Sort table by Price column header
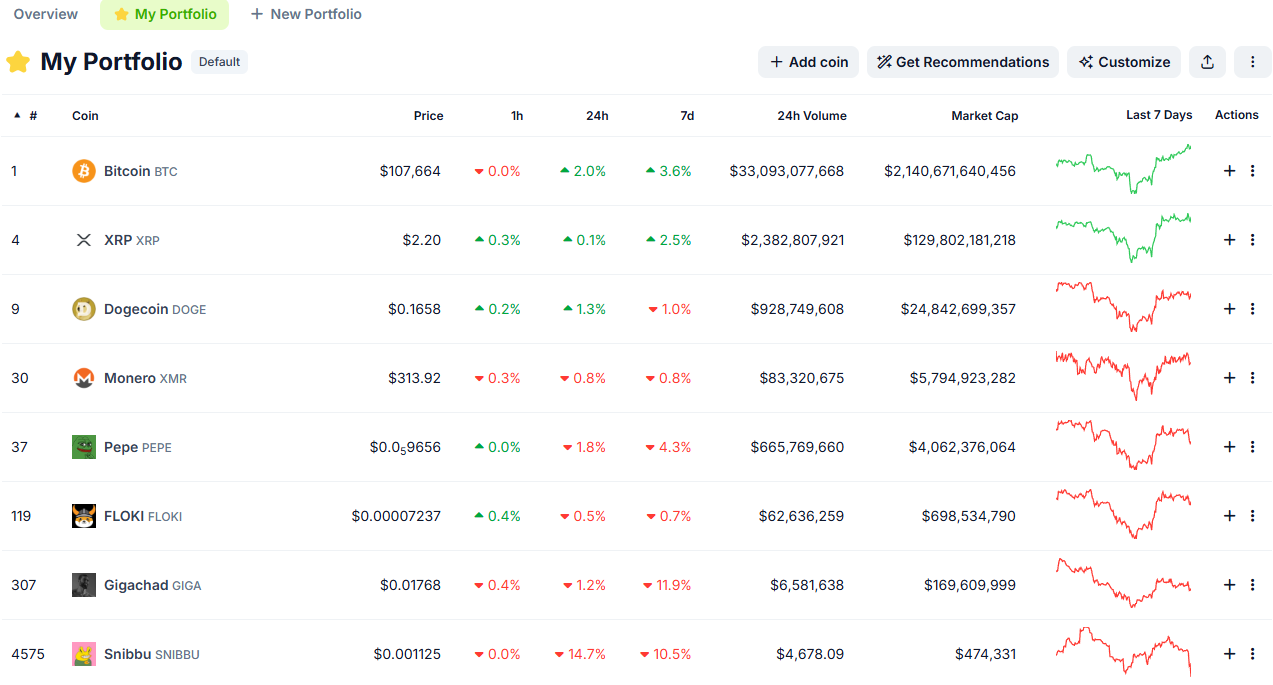1273x685 pixels. [428, 115]
